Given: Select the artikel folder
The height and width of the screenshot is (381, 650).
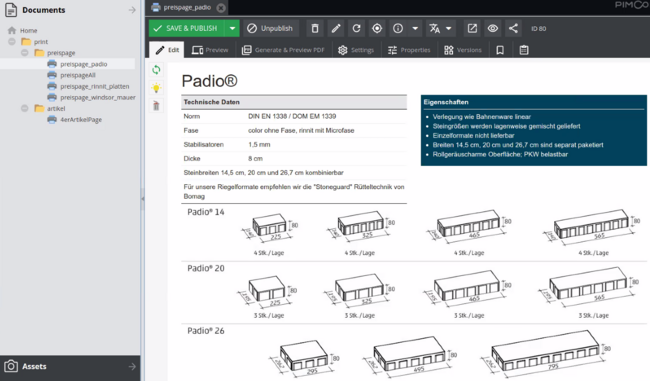Looking at the screenshot, I should pos(56,109).
